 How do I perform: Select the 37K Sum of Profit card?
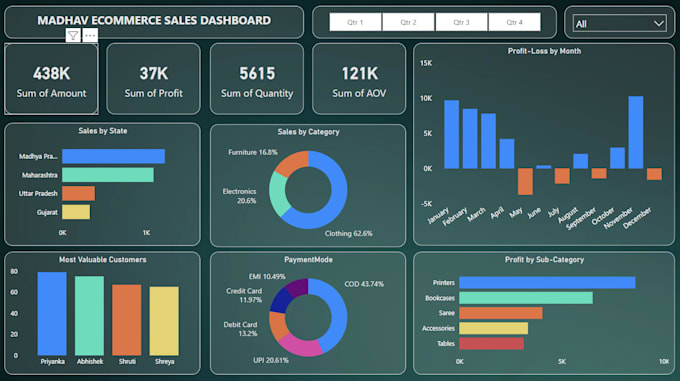tap(154, 79)
